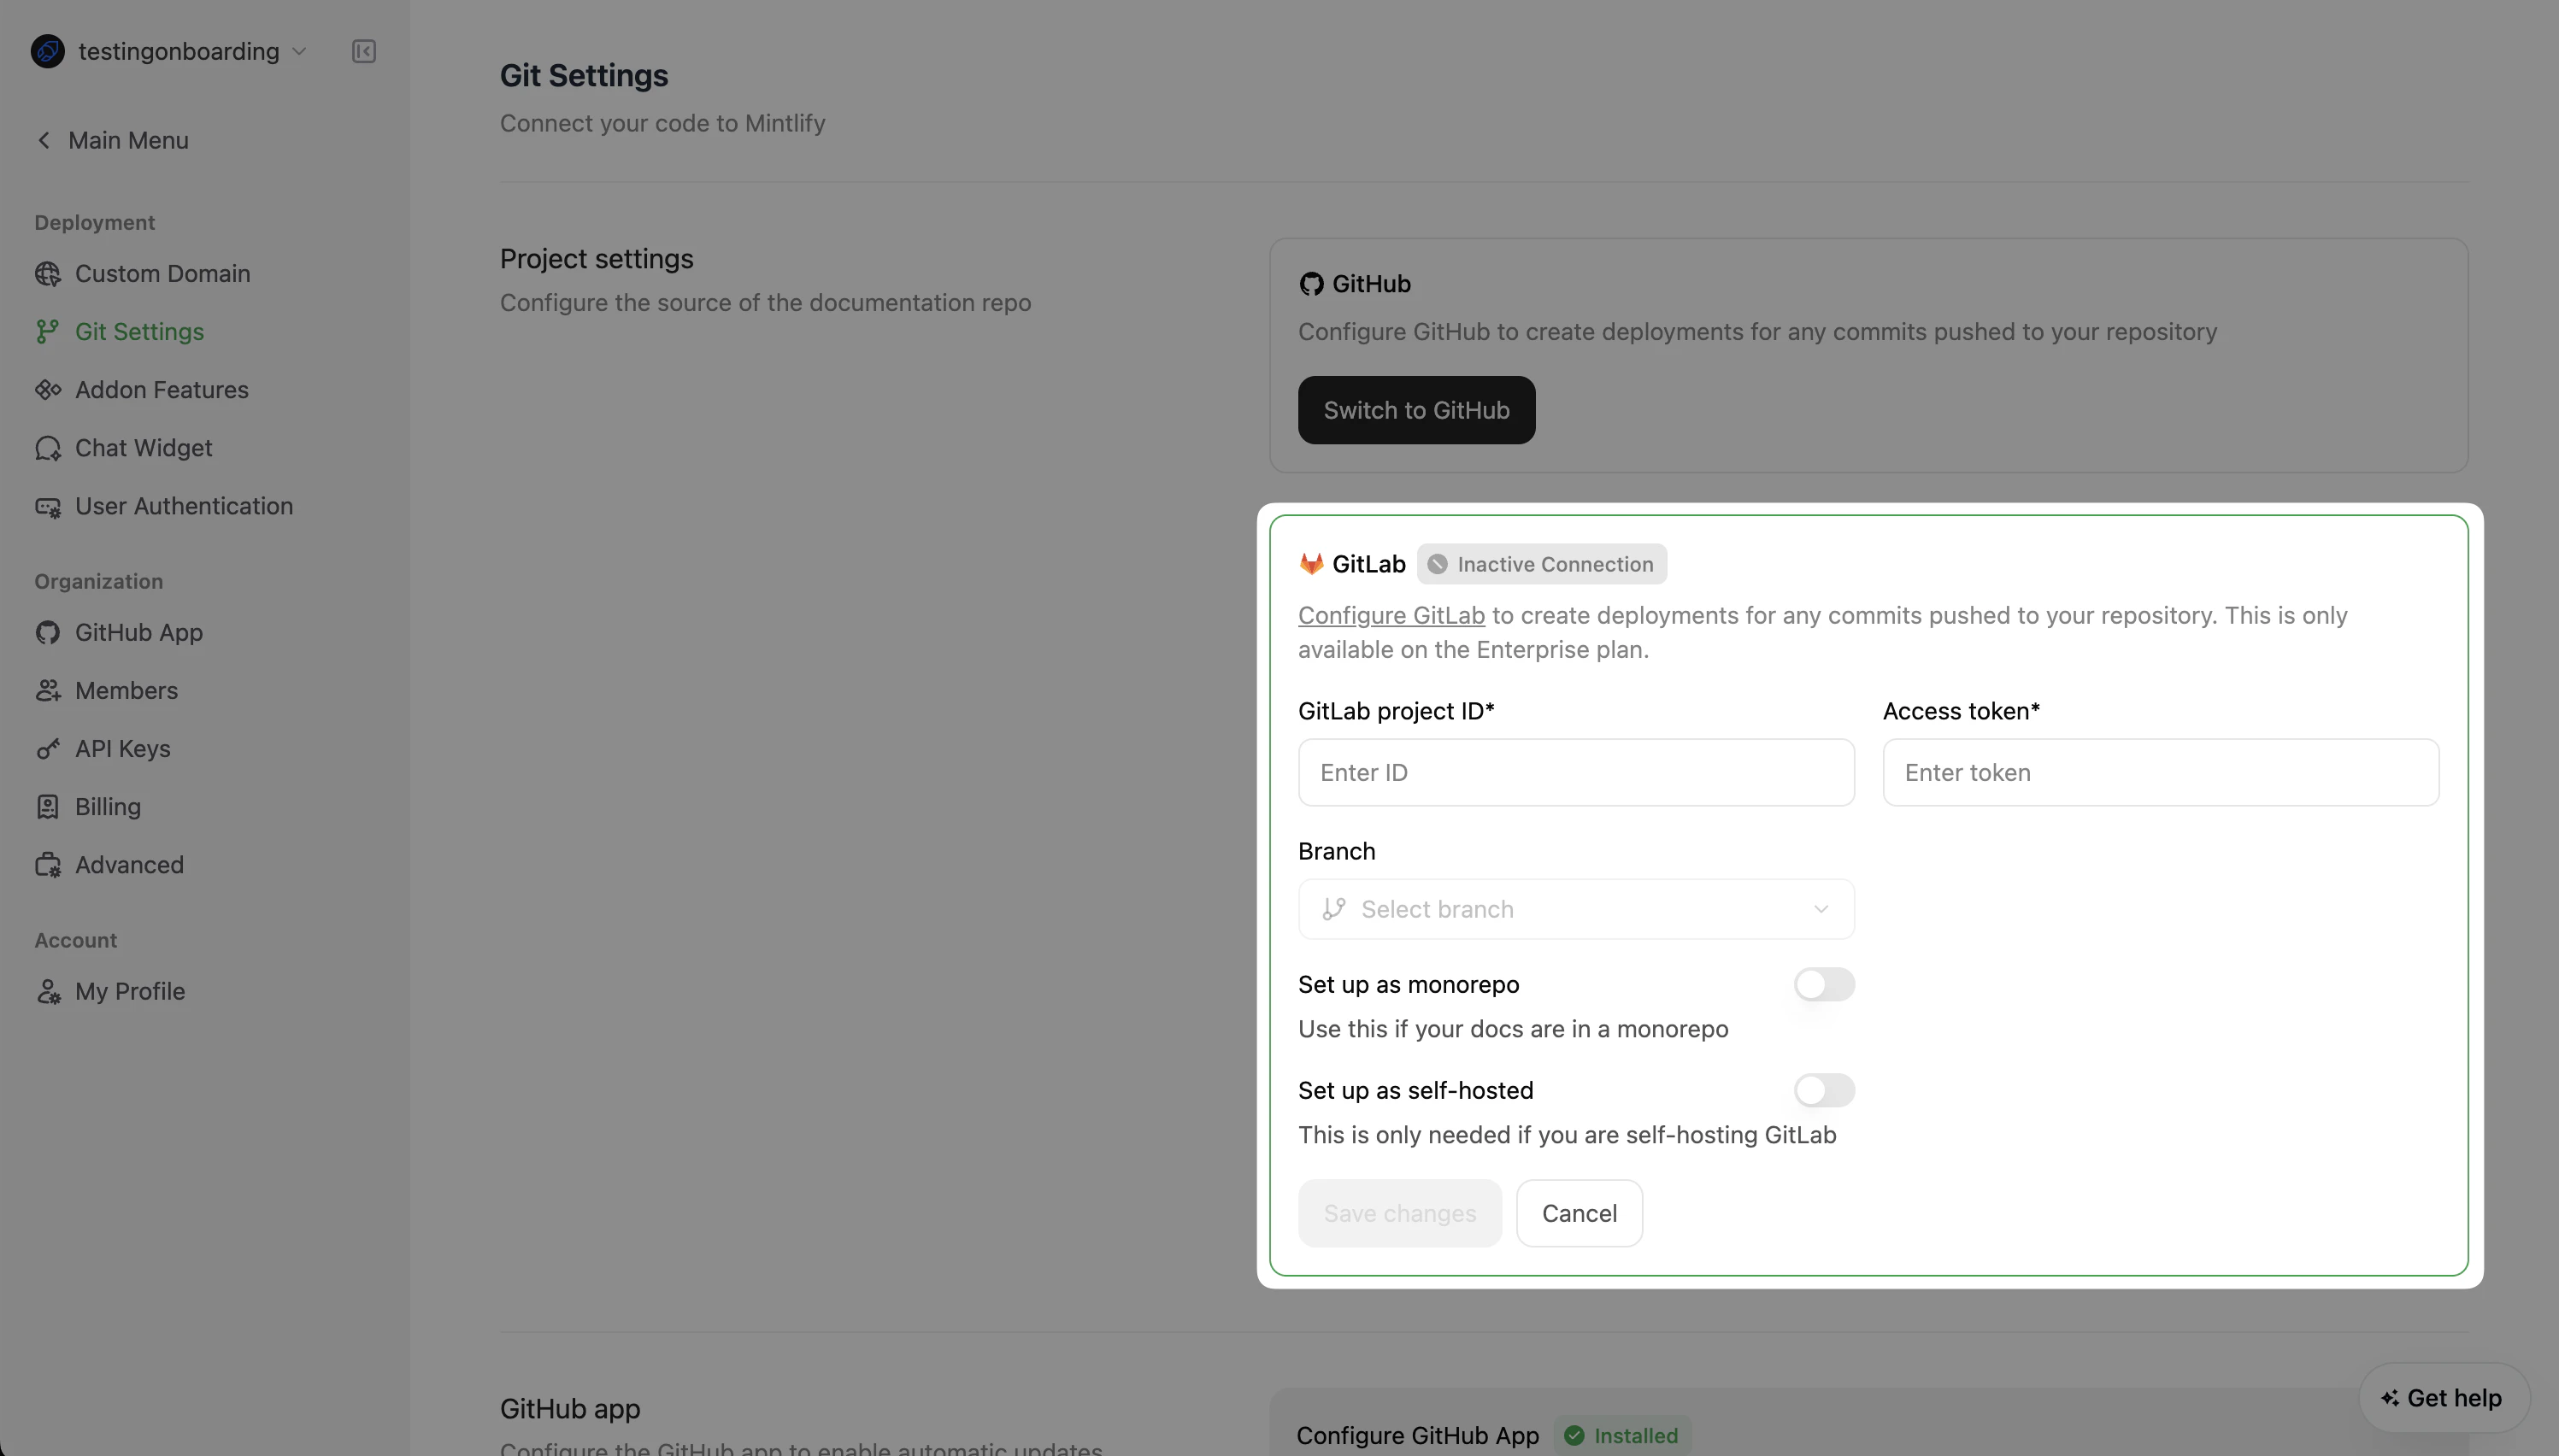The image size is (2559, 1456).
Task: Open Addon Features via its sidebar icon
Action: 47,390
